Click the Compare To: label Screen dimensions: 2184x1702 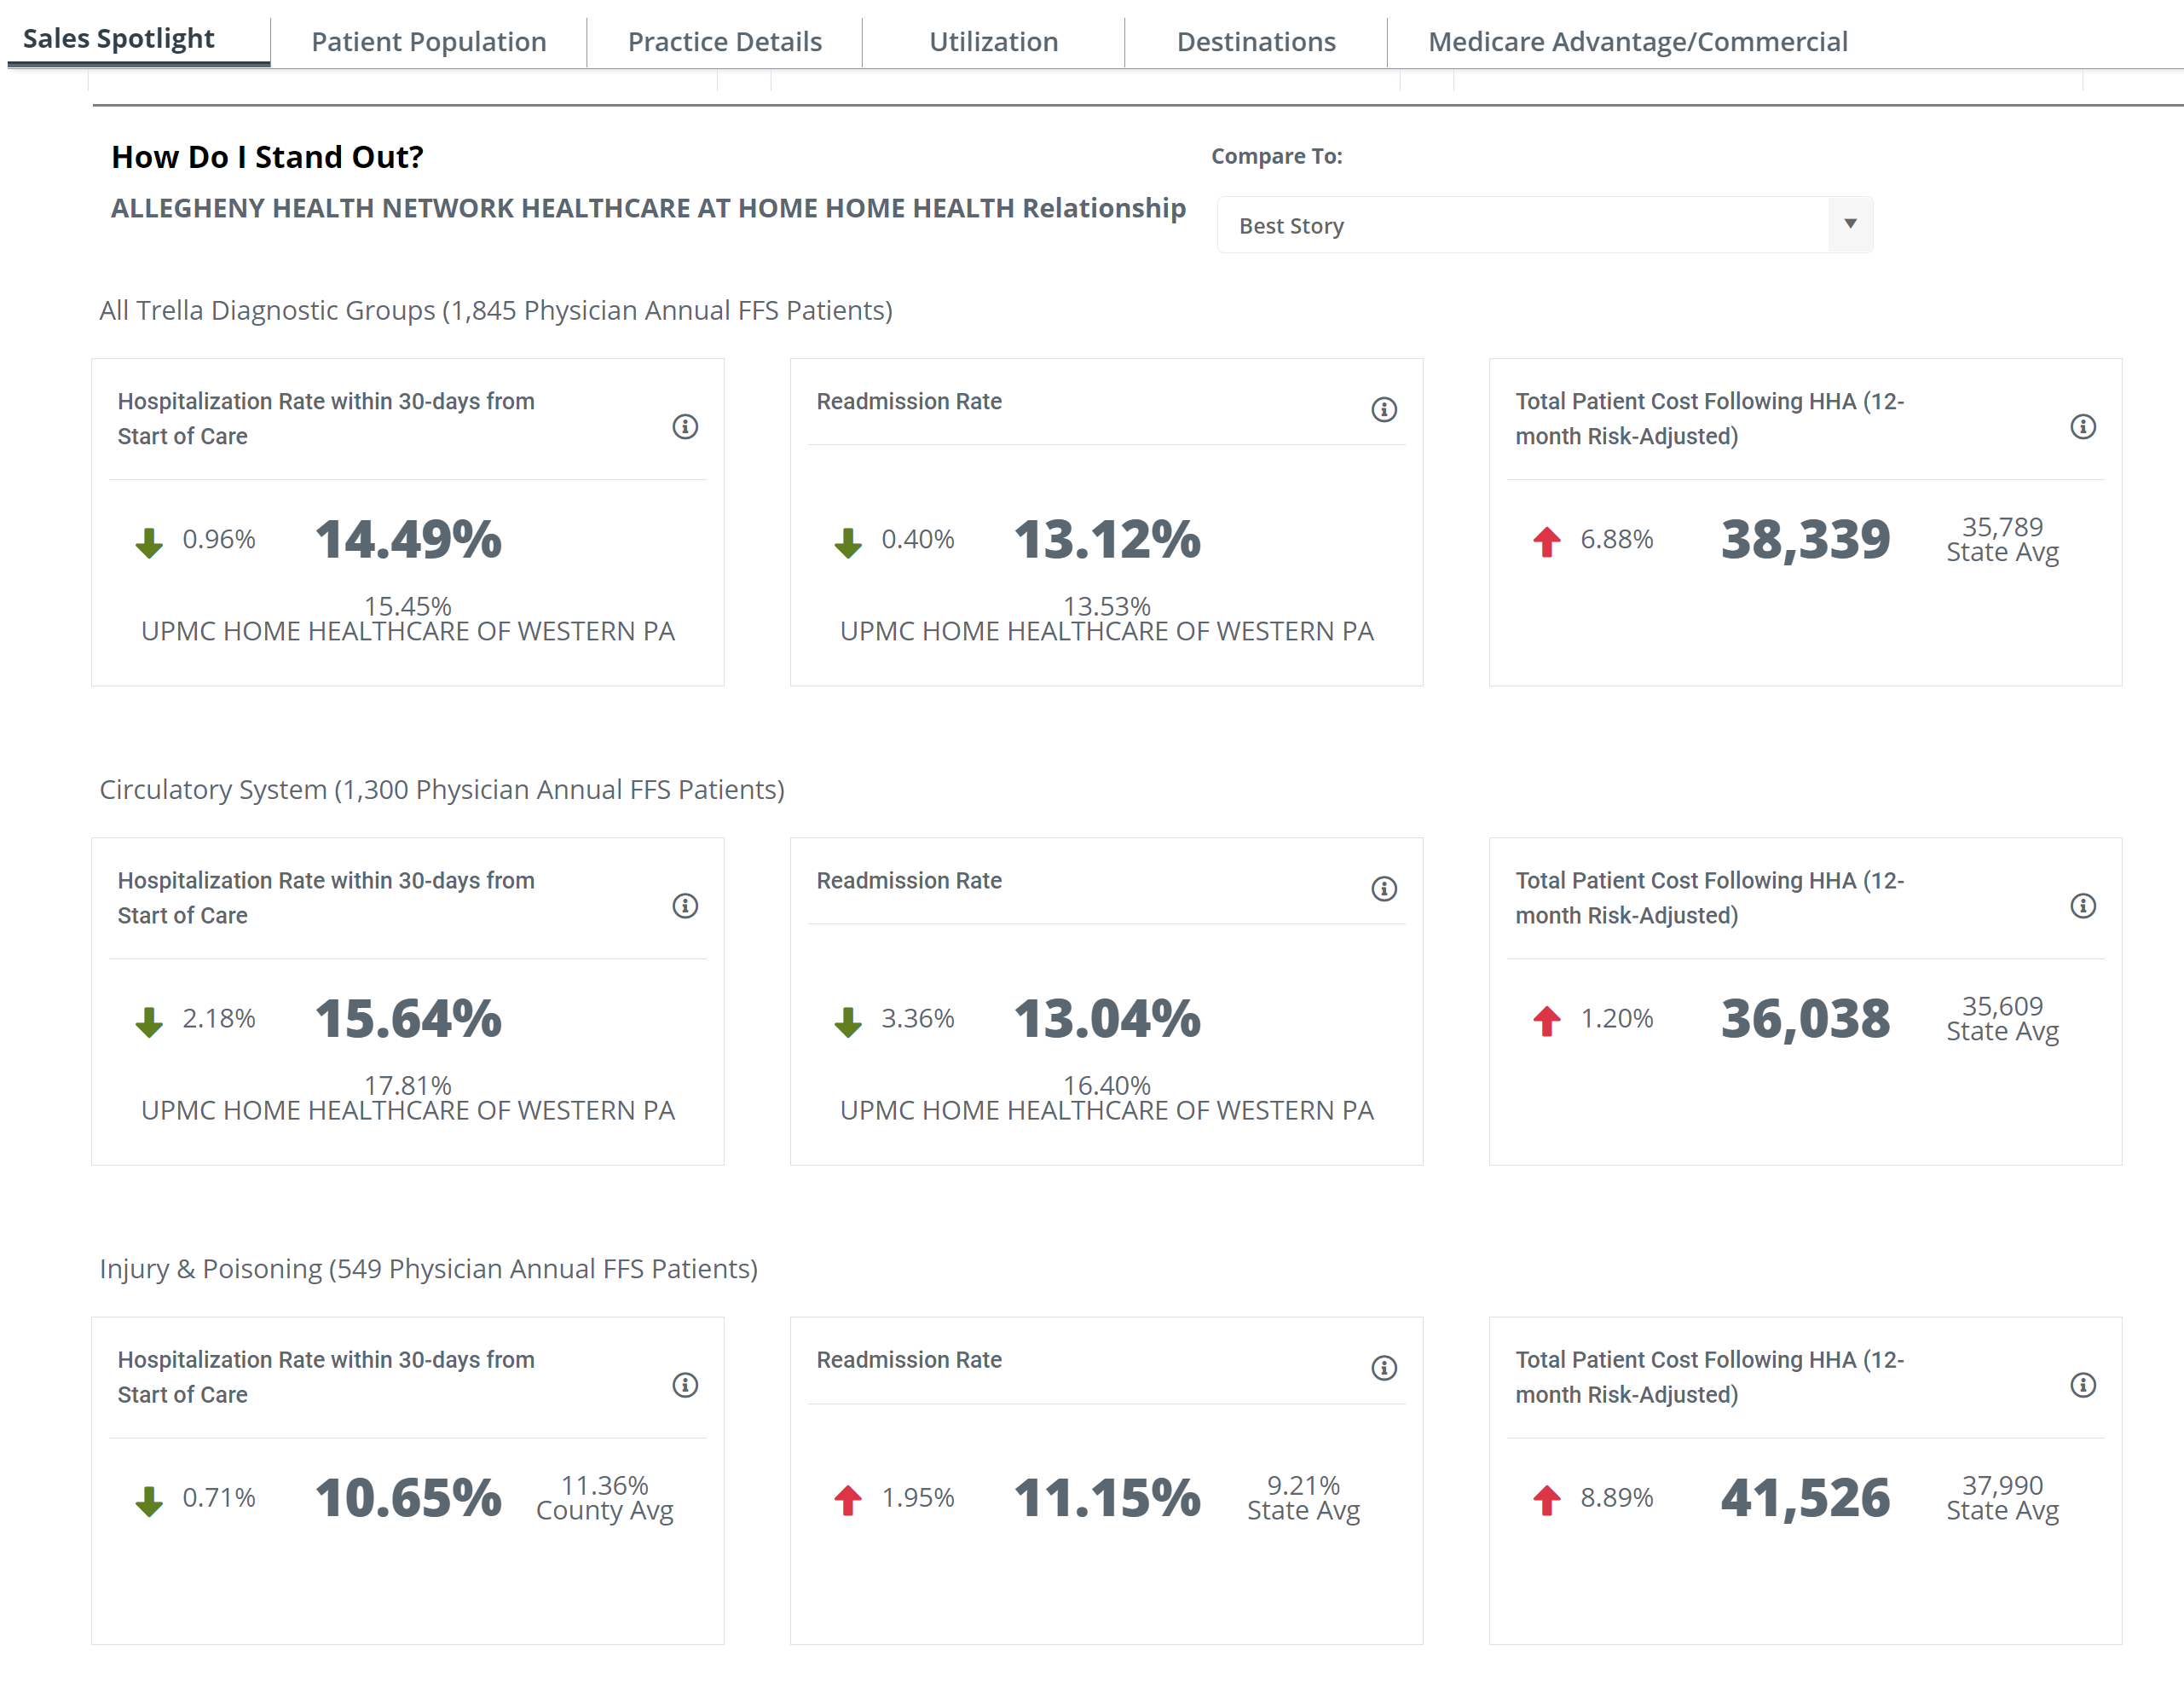point(1277,156)
